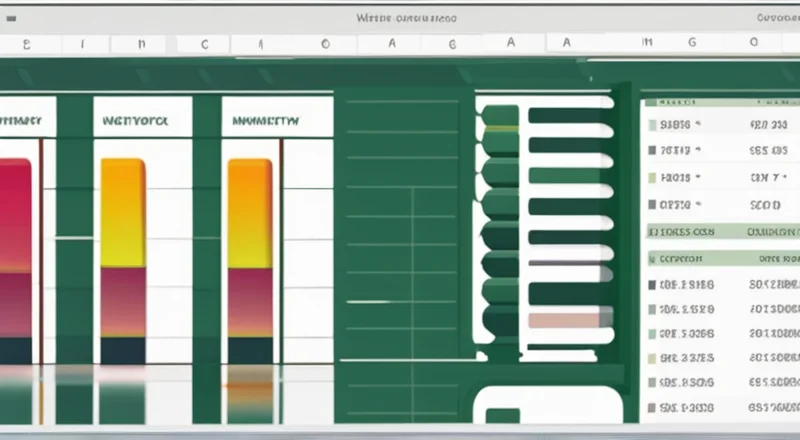The width and height of the screenshot is (800, 440).
Task: Select the column C header
Action: tap(205, 44)
